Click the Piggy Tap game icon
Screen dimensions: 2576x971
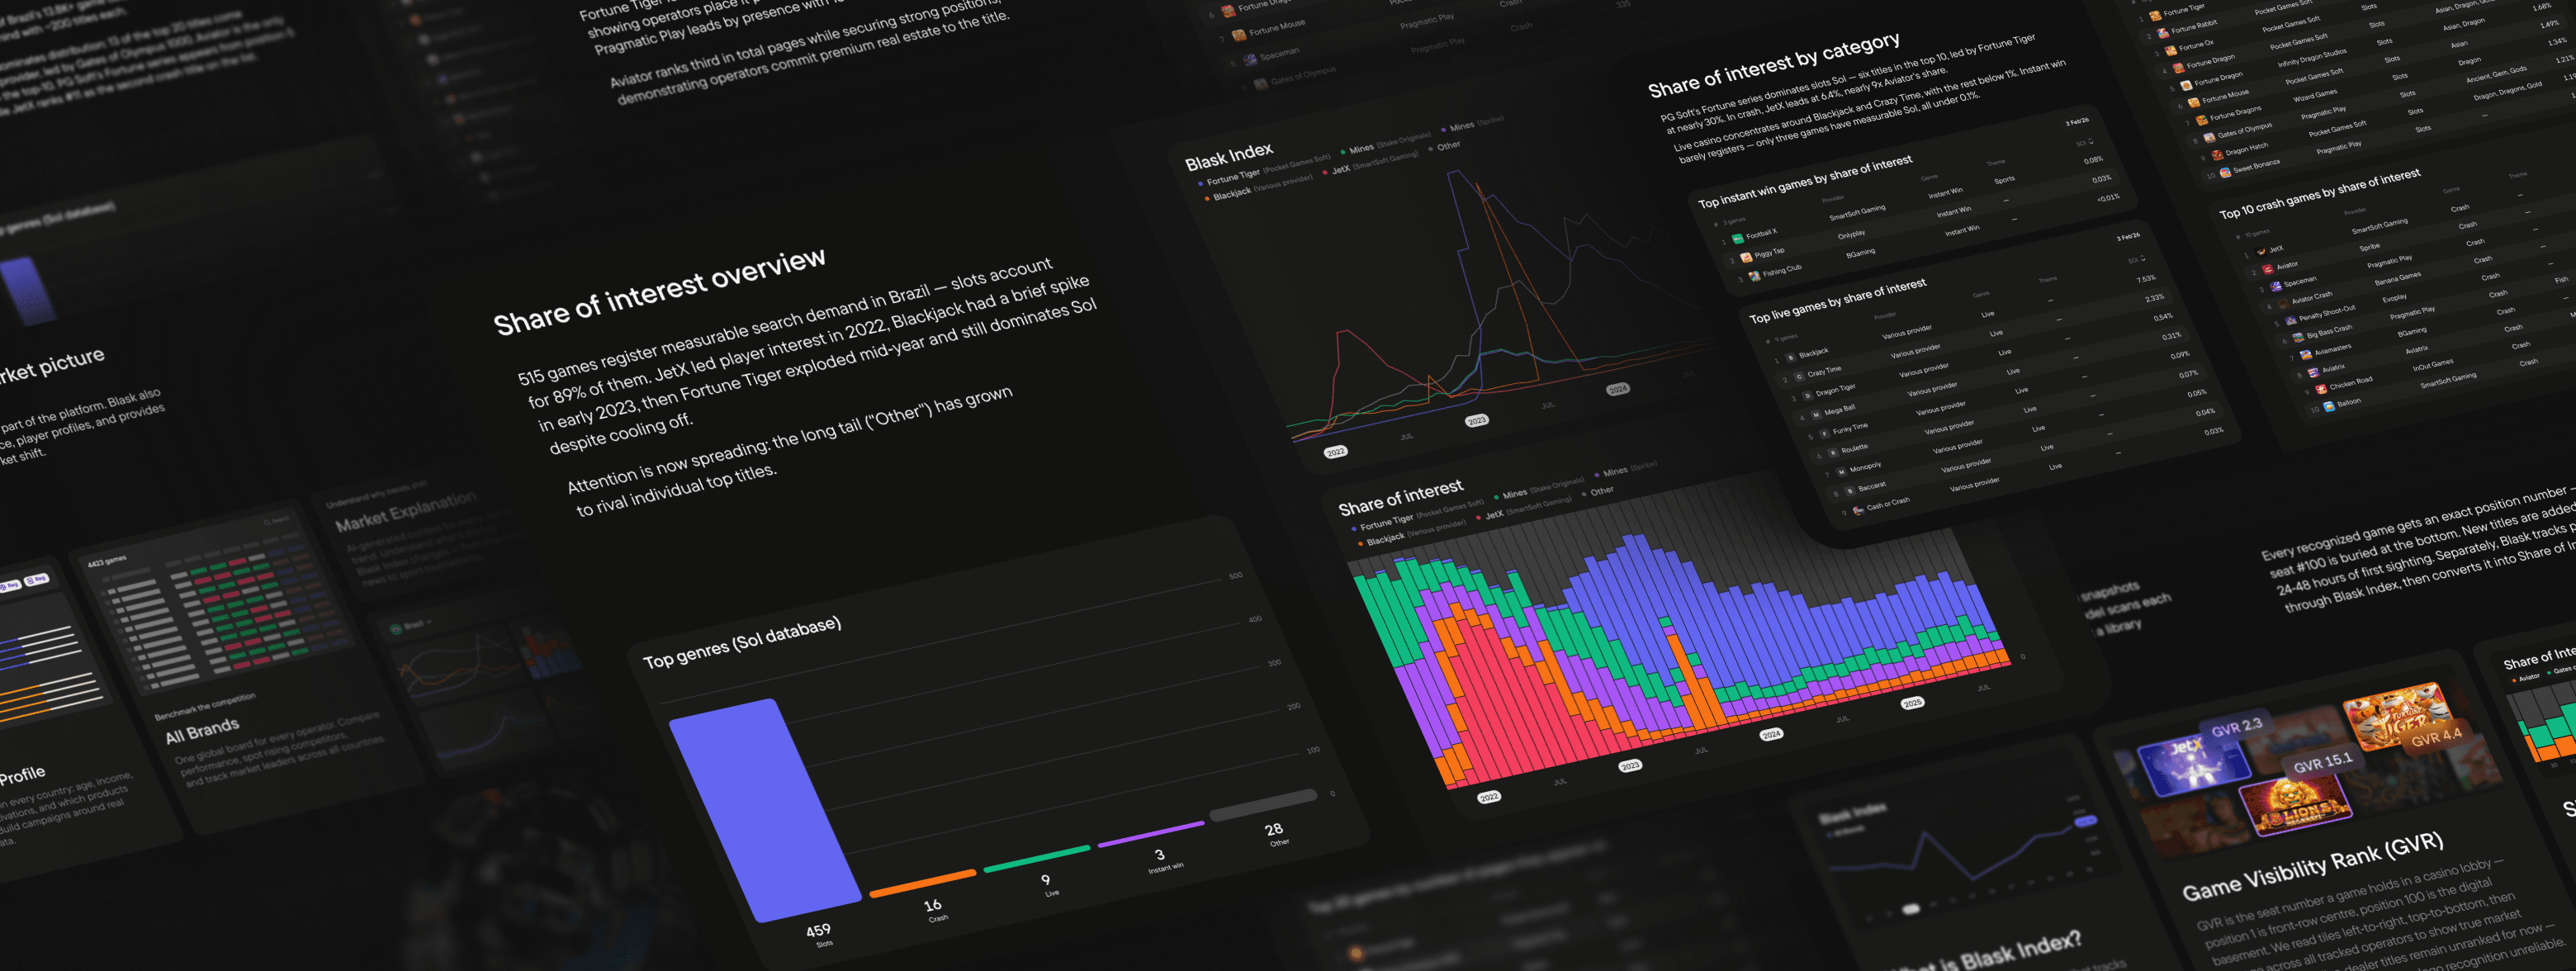(1746, 258)
